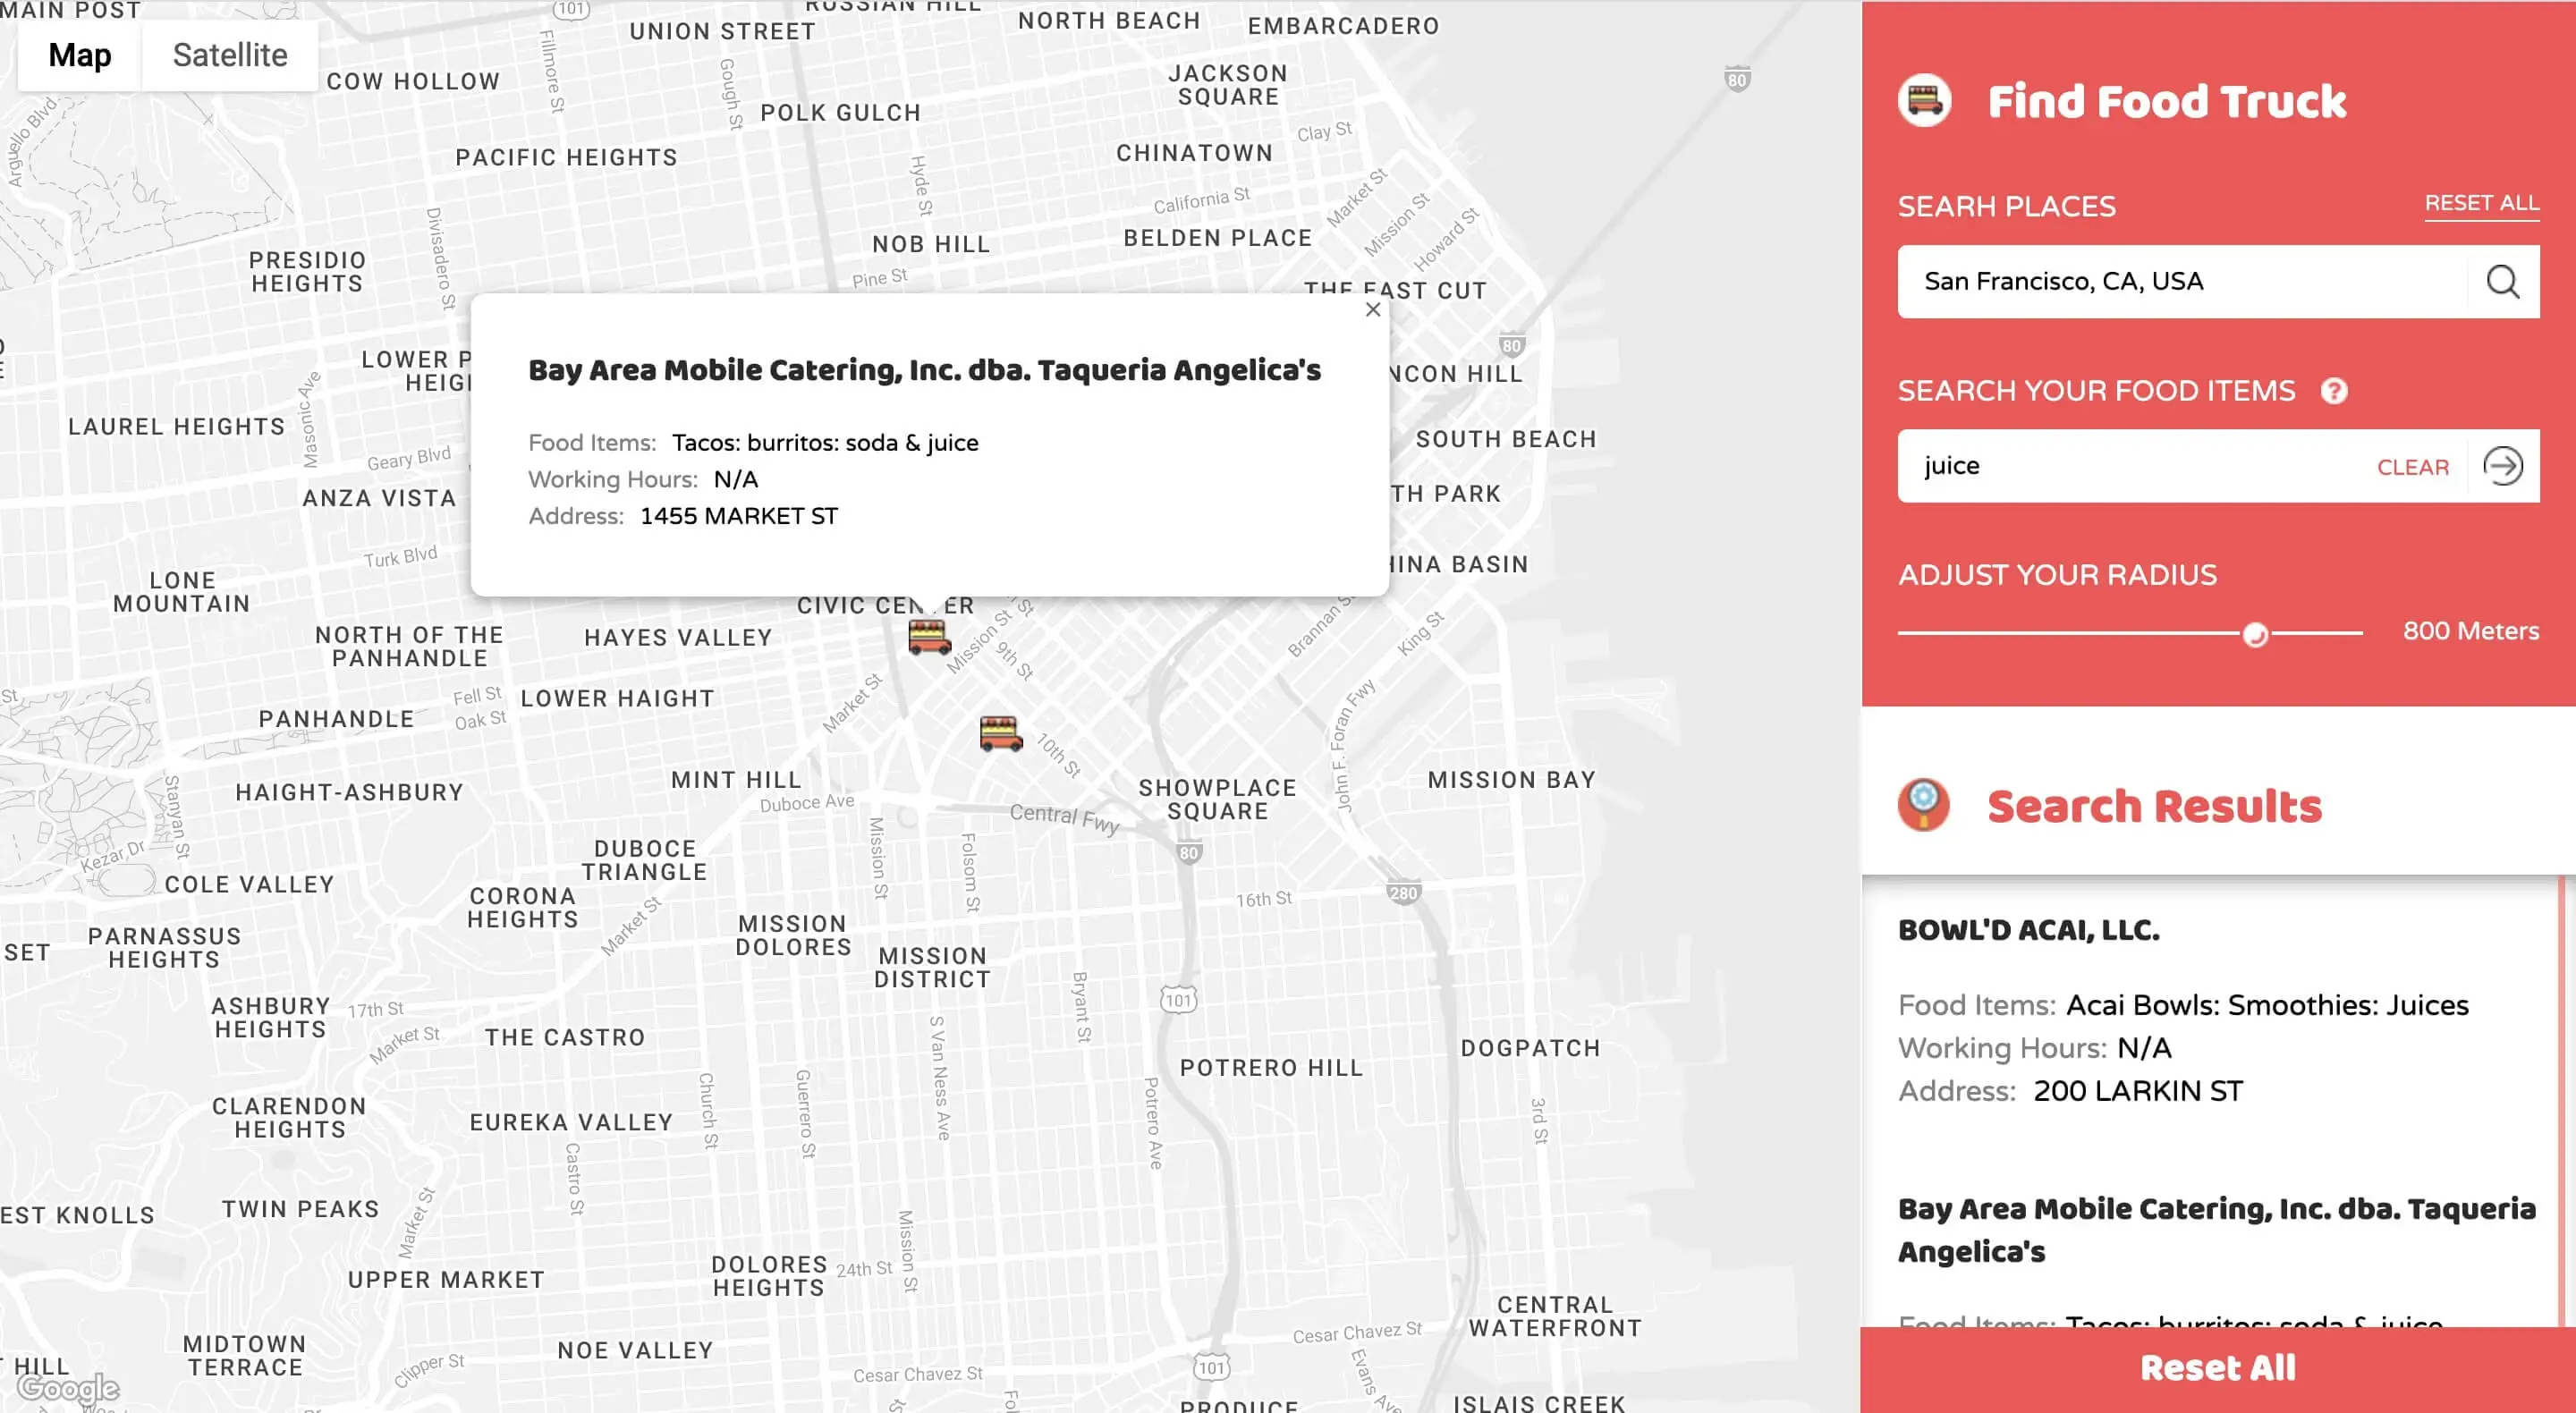
Task: Click the SHOWPLACE SQUARE map label
Action: point(1217,799)
